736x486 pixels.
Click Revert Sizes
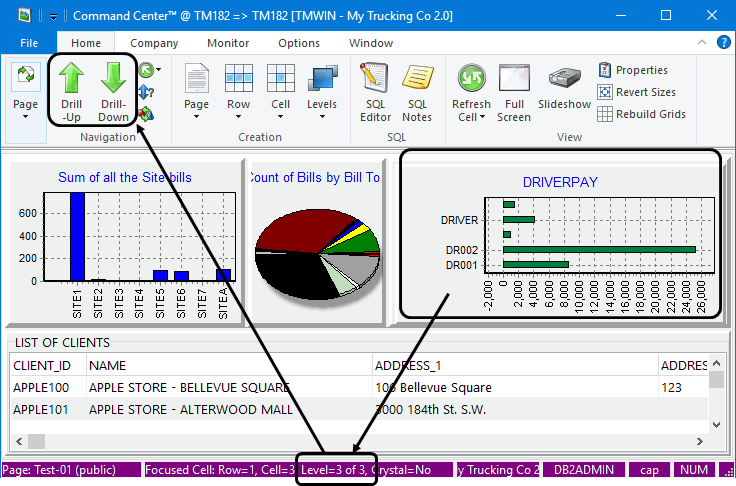click(637, 92)
